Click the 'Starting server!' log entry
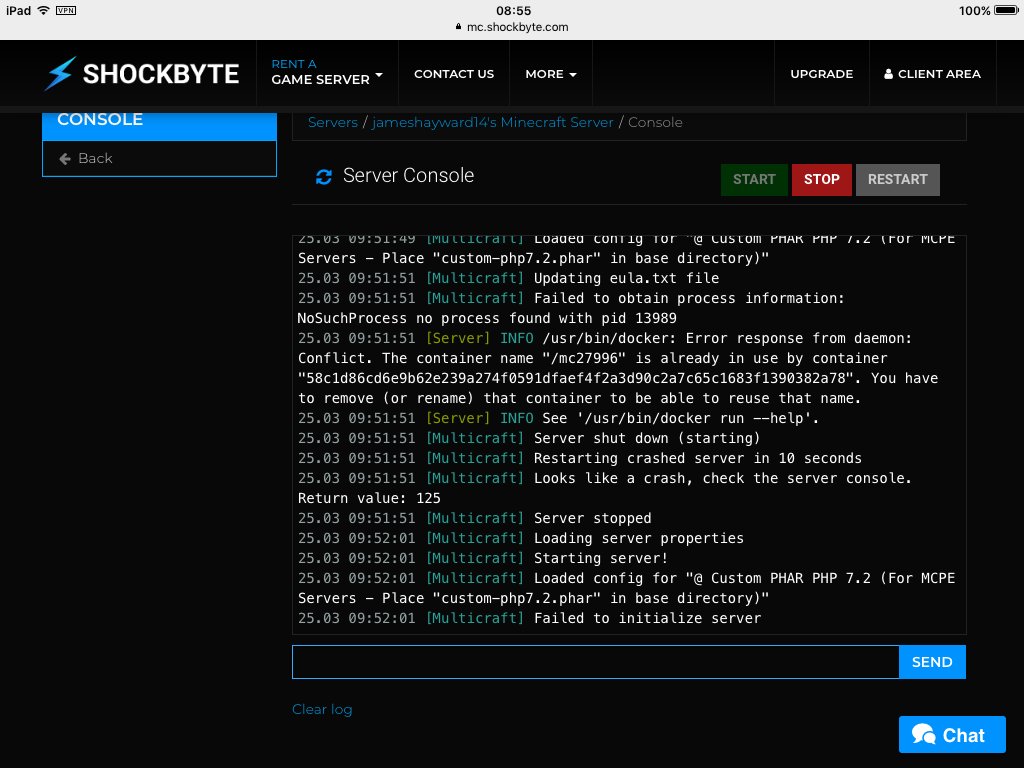The image size is (1024, 768). tap(483, 558)
